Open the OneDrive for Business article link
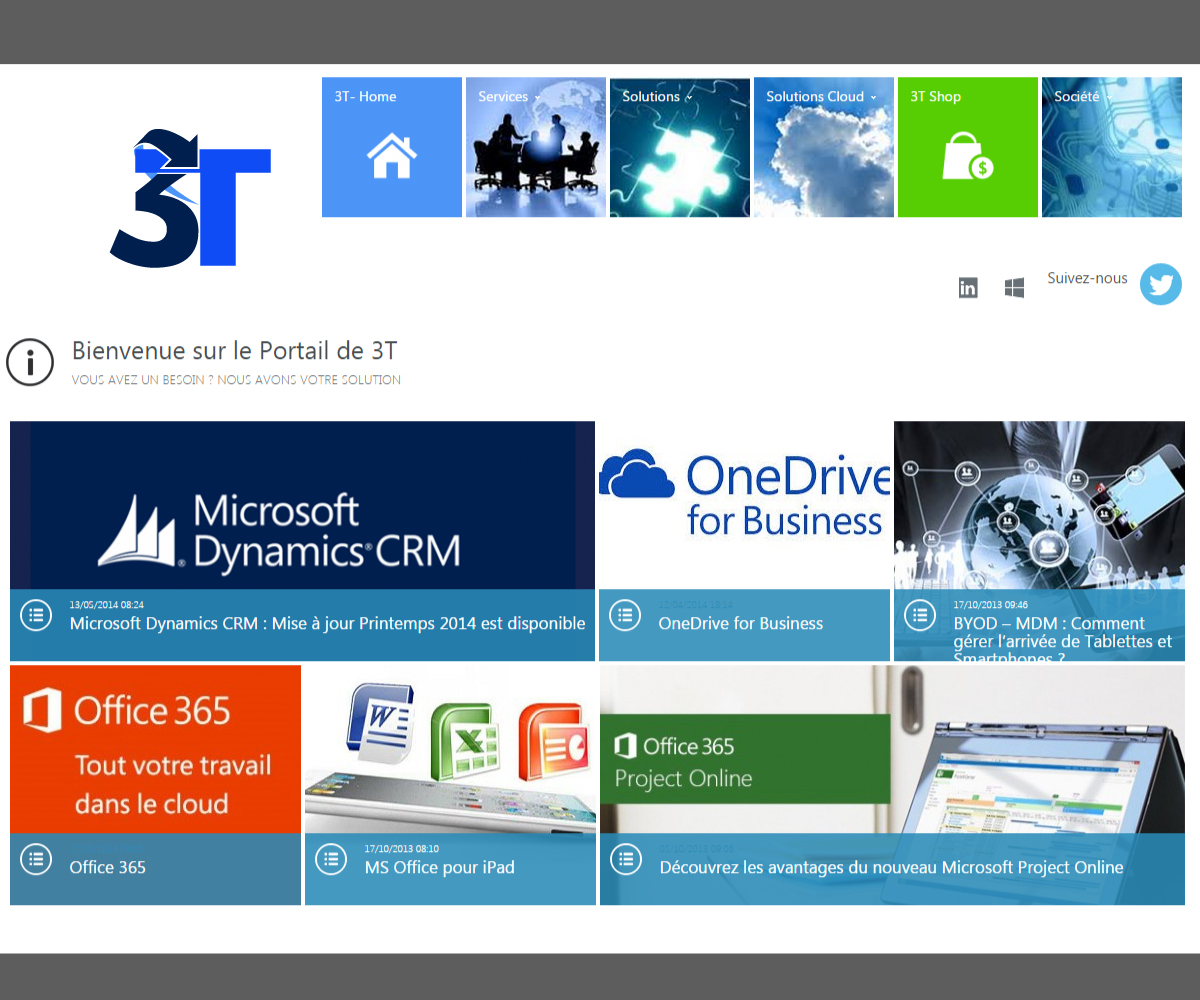 pyautogui.click(x=740, y=623)
